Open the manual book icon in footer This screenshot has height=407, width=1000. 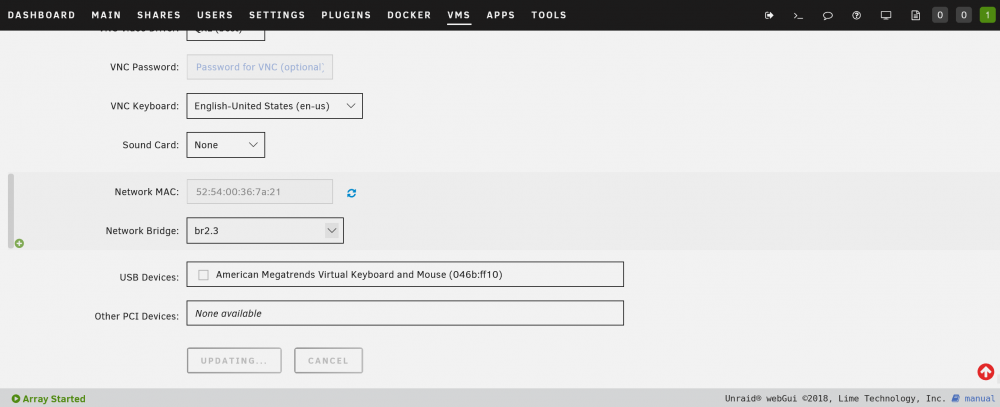pyautogui.click(x=955, y=399)
